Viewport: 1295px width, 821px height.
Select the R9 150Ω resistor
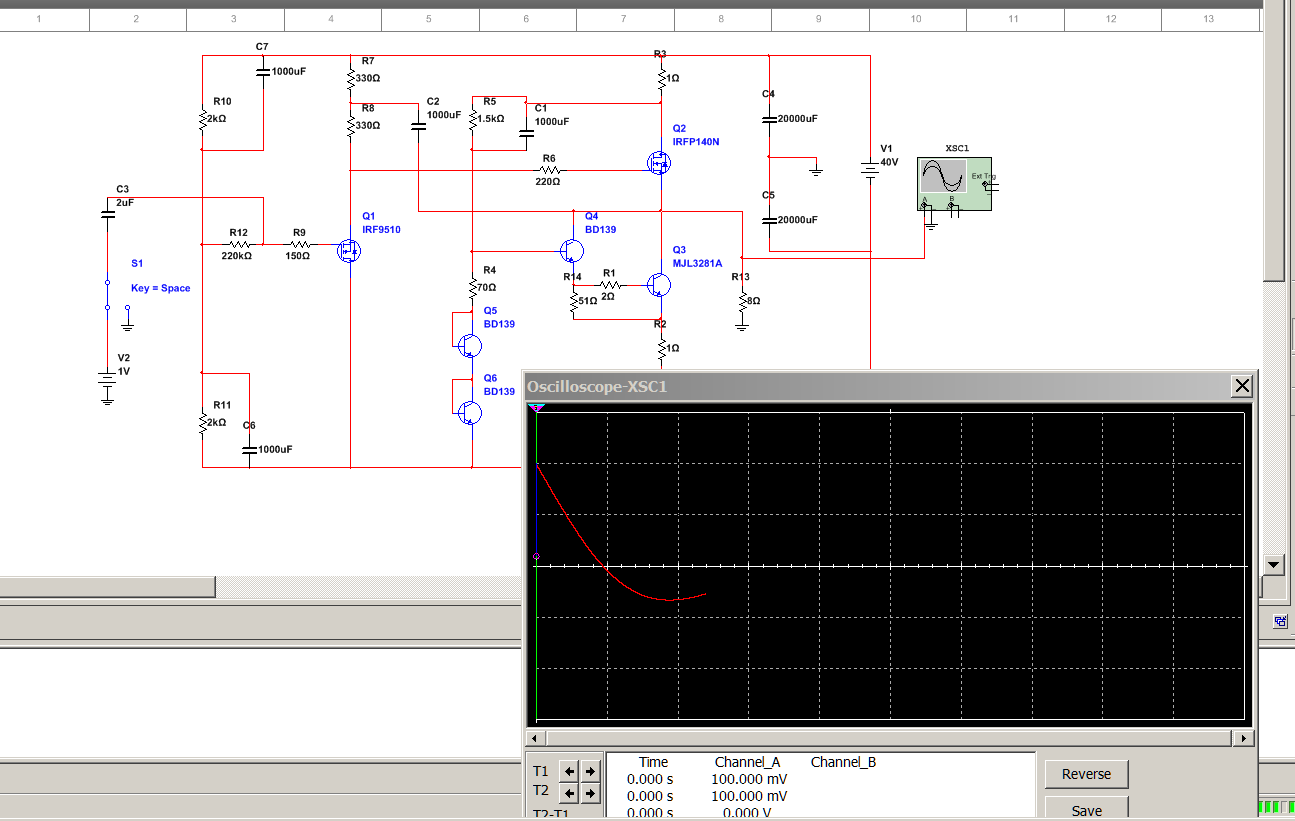[x=299, y=243]
